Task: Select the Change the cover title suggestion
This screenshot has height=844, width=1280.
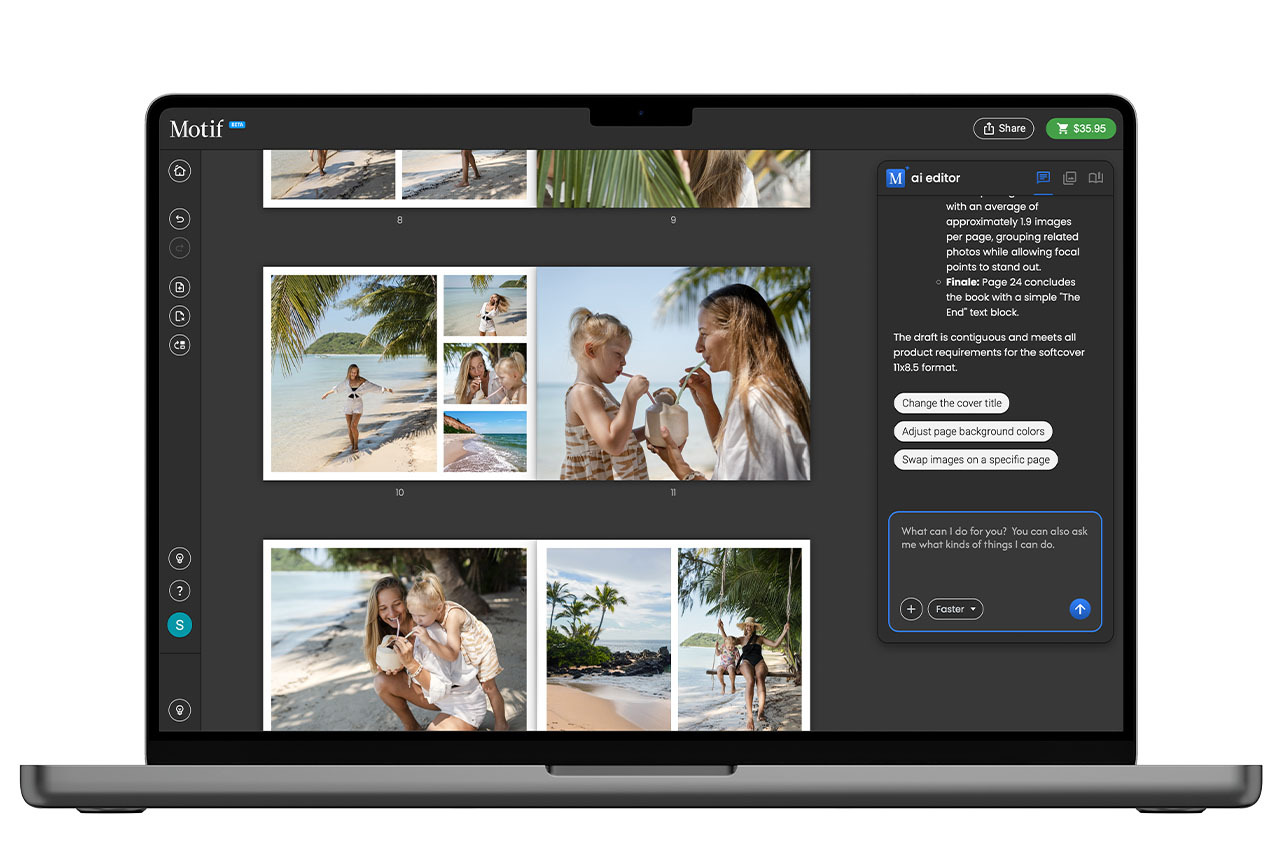Action: click(x=951, y=403)
